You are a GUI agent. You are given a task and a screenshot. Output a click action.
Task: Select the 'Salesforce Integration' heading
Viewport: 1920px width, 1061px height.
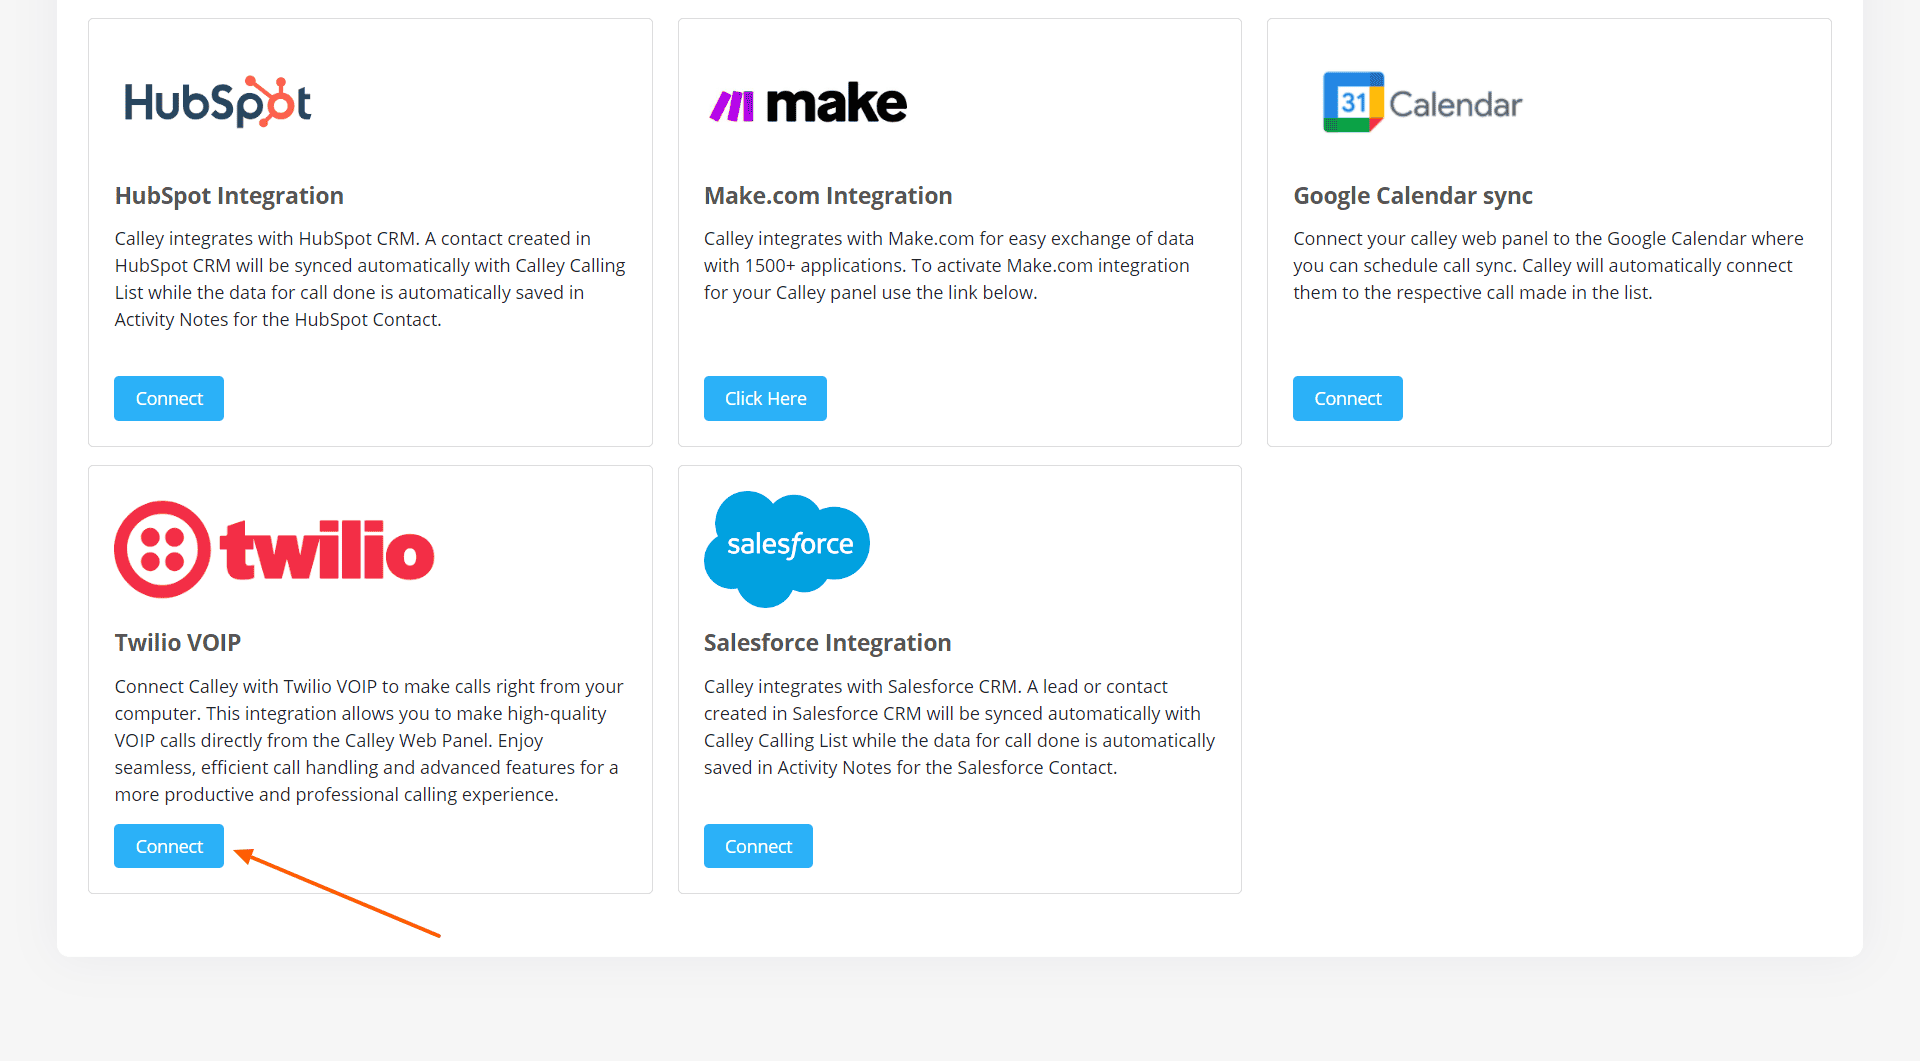[827, 642]
